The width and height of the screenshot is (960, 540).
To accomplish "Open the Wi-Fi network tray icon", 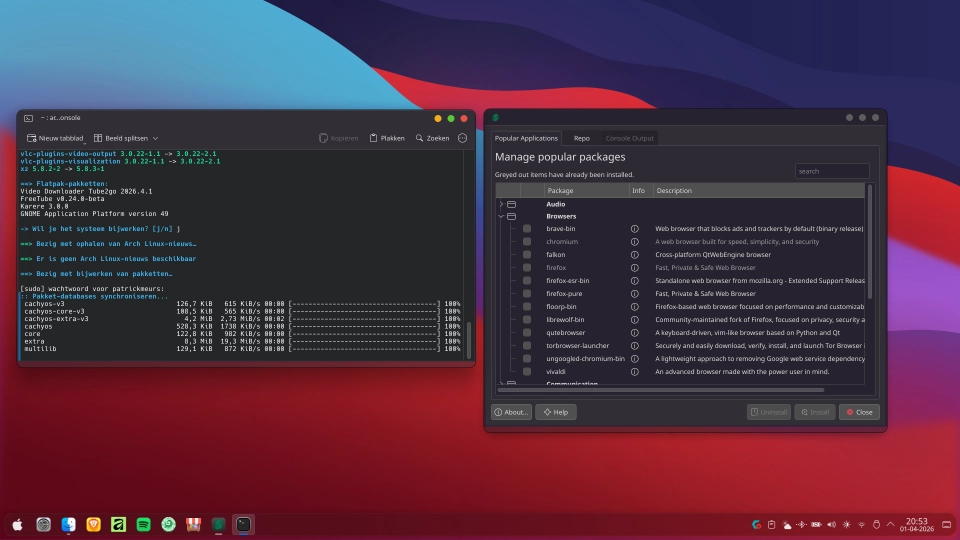I will pyautogui.click(x=861, y=525).
